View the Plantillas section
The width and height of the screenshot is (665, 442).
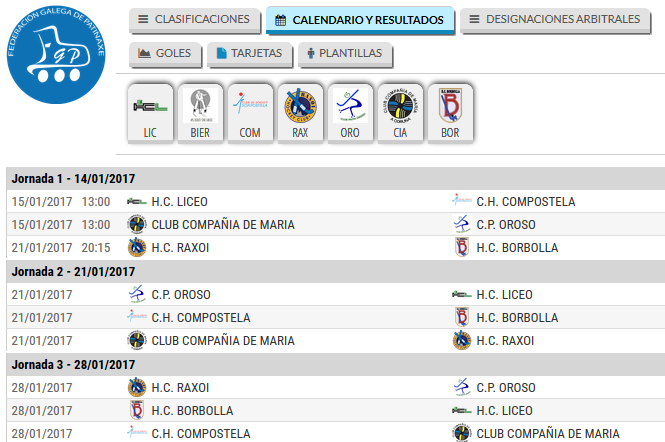point(345,53)
